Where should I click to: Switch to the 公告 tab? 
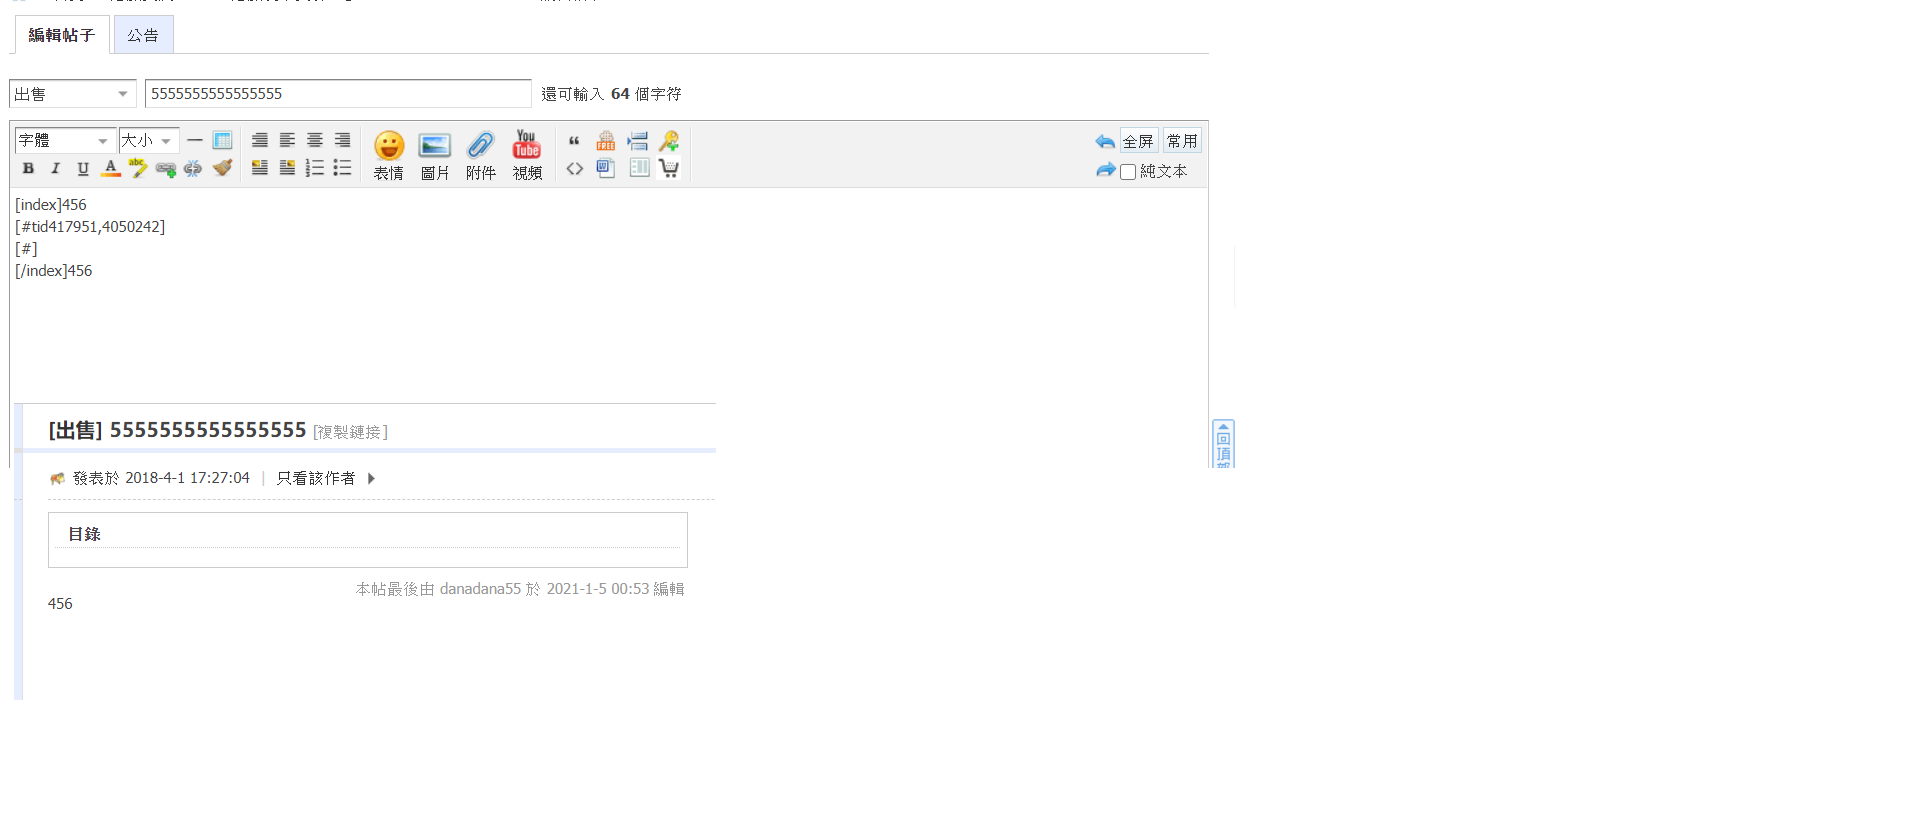tap(143, 35)
